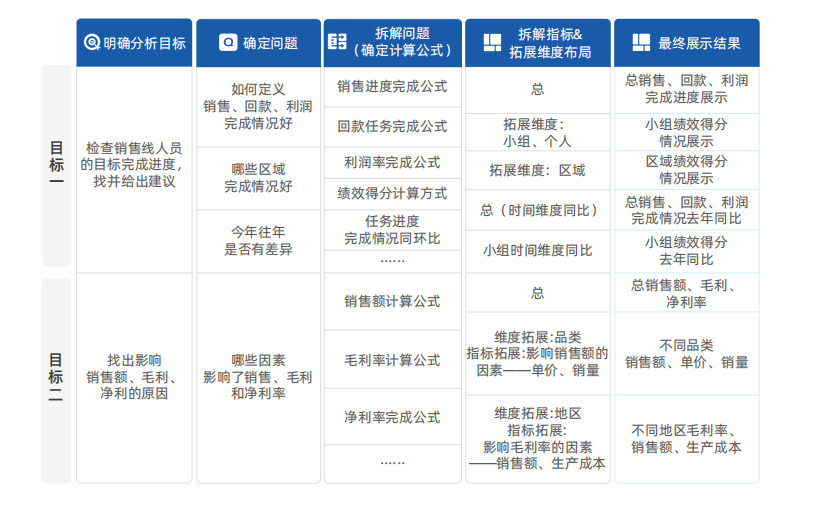This screenshot has width=813, height=508.
Task: Click the 利润率完成公式 cell
Action: click(393, 163)
